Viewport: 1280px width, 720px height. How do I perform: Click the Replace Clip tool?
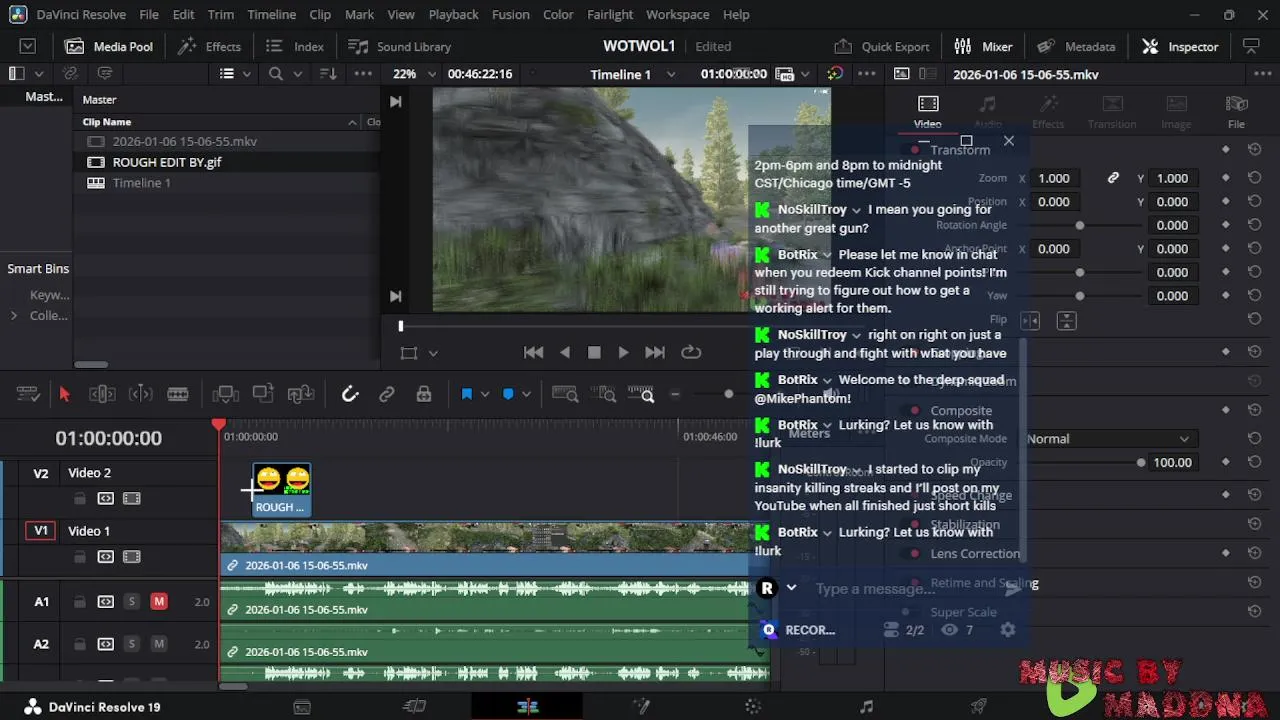(x=301, y=395)
